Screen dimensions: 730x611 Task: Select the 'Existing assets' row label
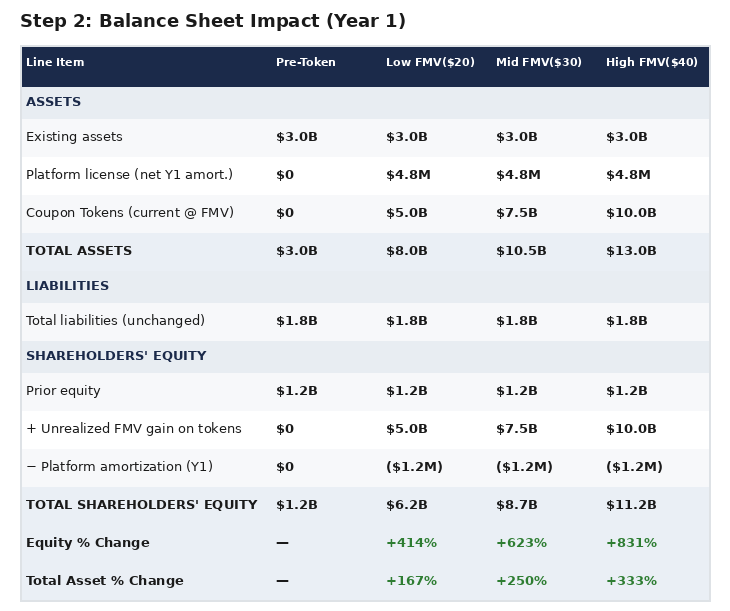pyautogui.click(x=74, y=137)
